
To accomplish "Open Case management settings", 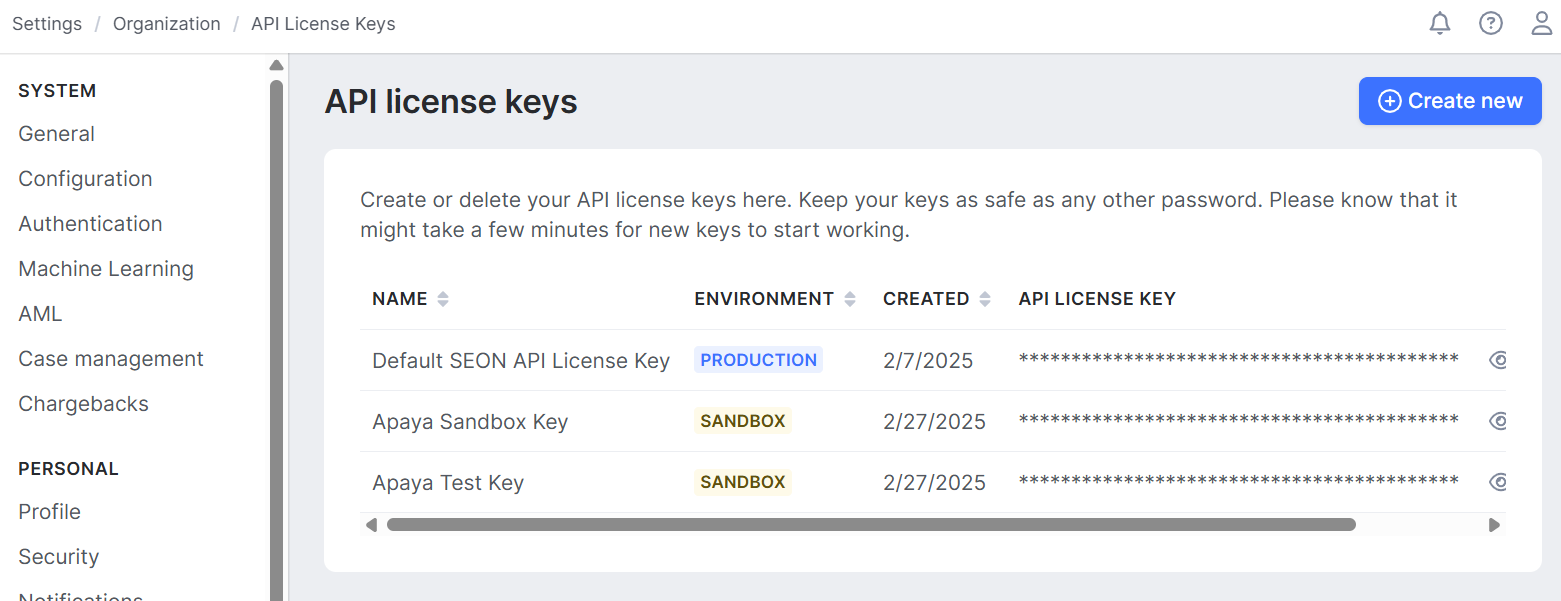I will coord(111,359).
